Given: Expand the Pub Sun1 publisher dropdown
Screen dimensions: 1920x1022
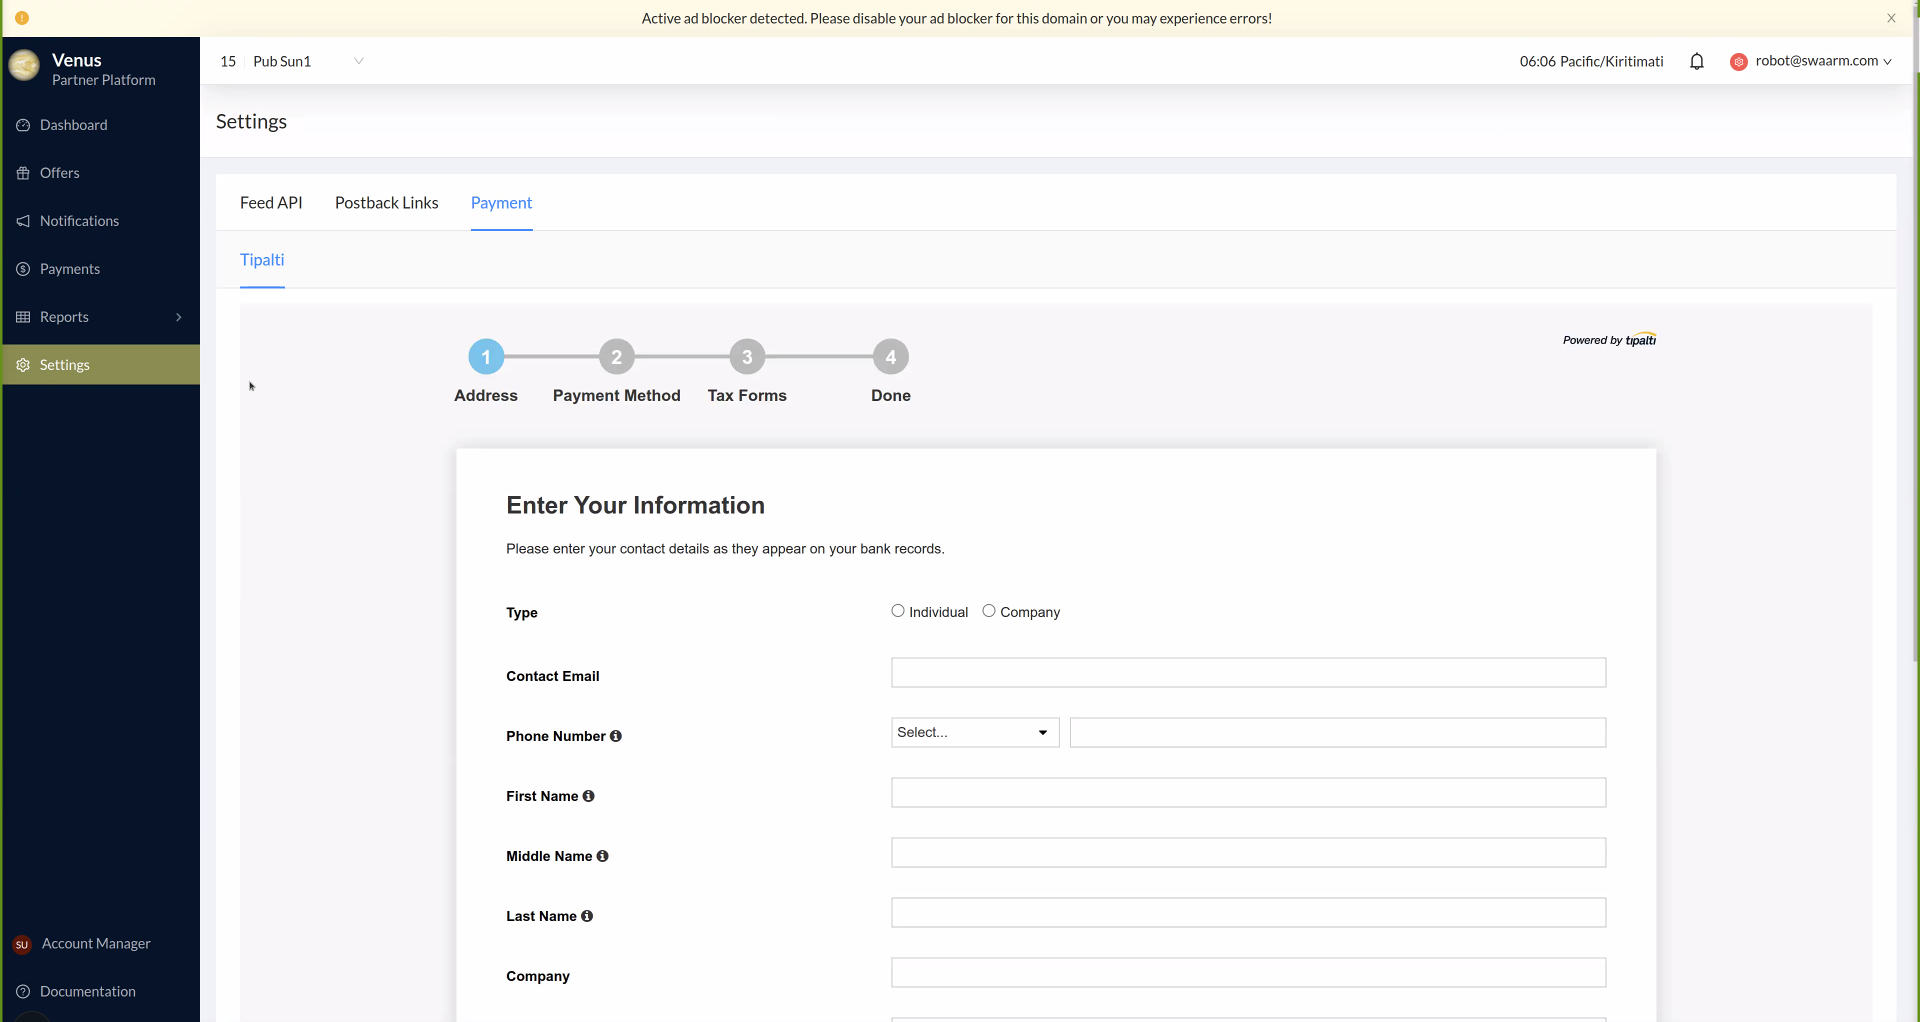Looking at the screenshot, I should tap(358, 61).
